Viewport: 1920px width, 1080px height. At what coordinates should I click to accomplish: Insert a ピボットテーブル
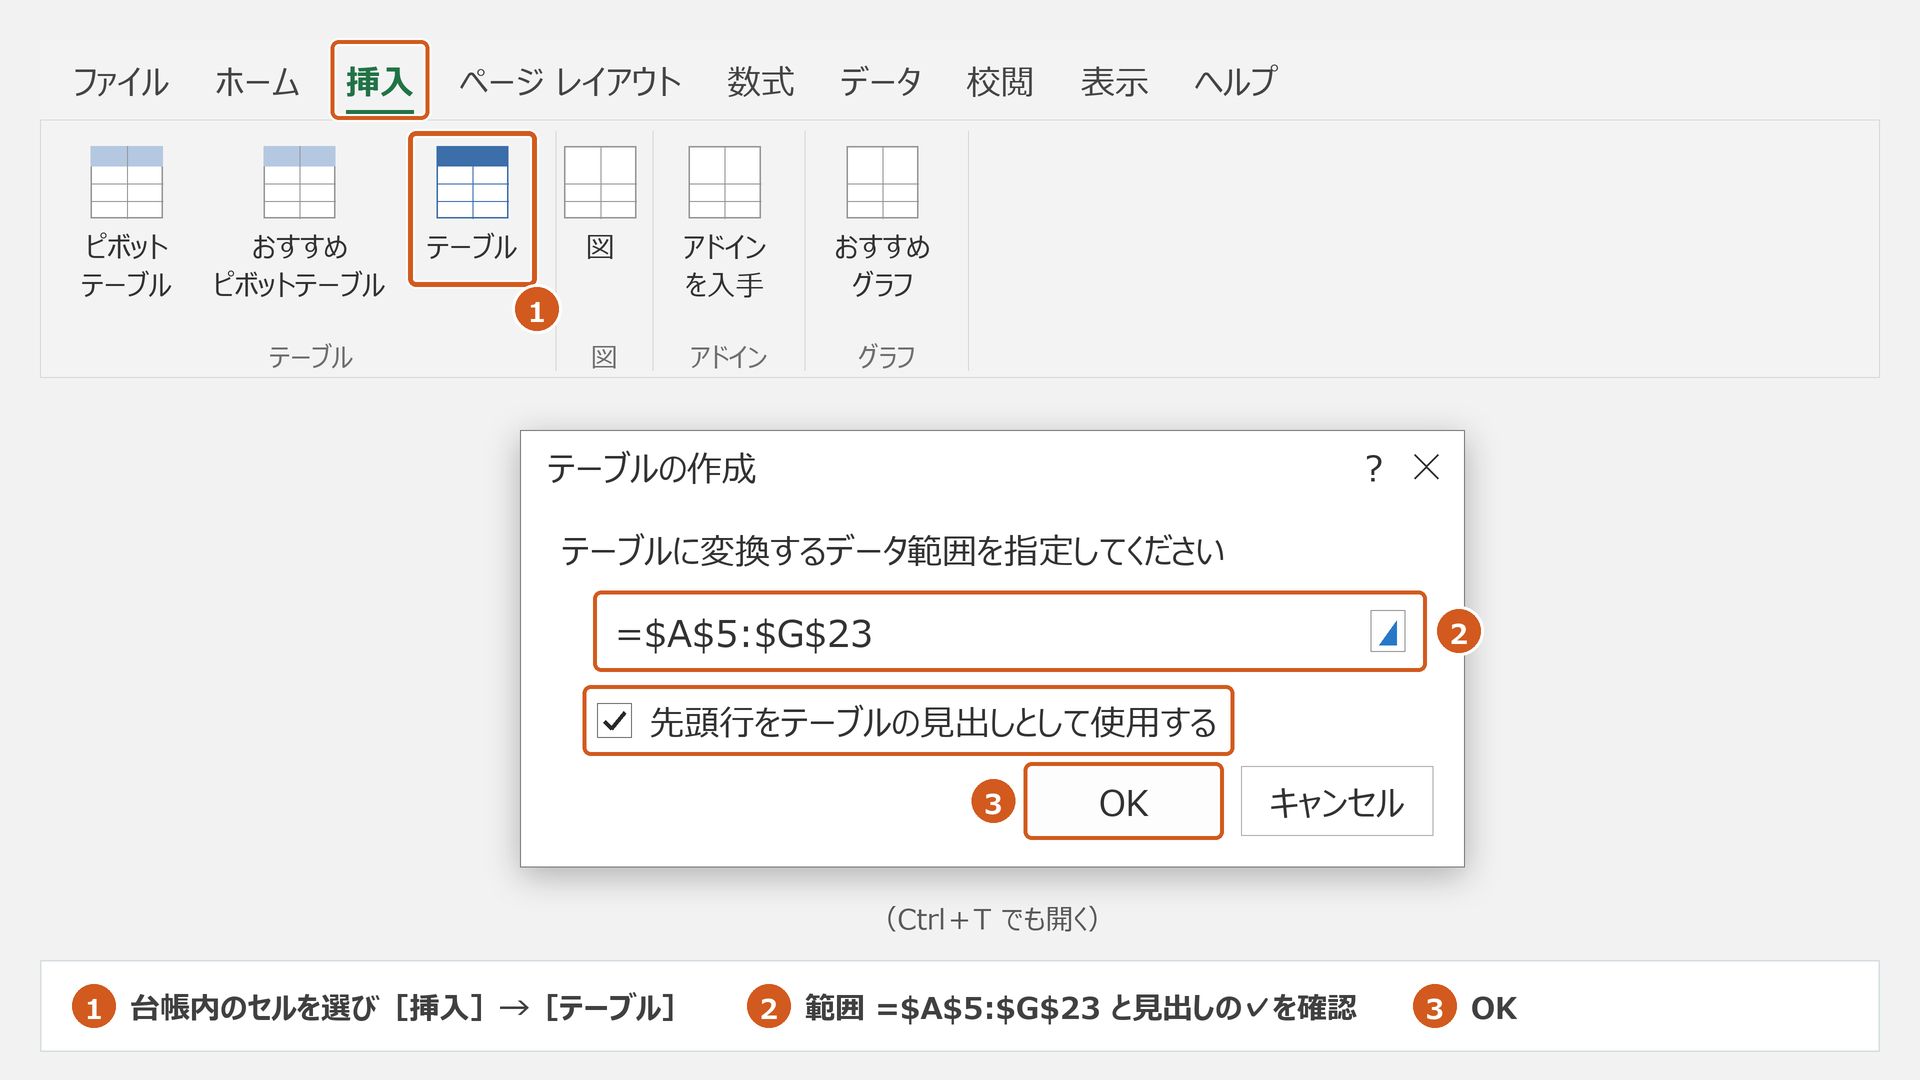pos(126,222)
